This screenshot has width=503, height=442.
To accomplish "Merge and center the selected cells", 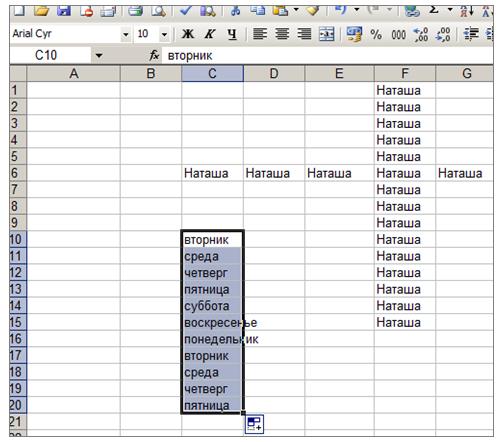I will 327,34.
